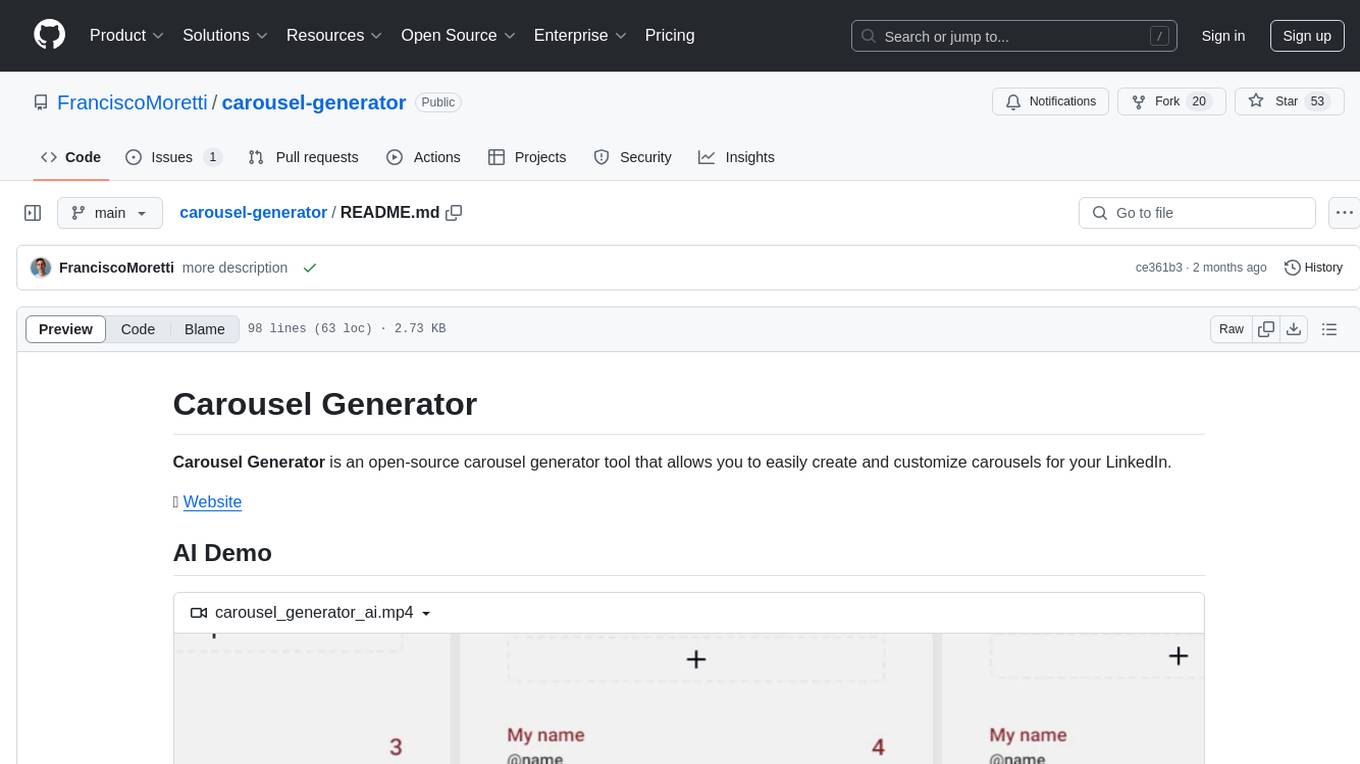
Task: Switch to Preview view mode
Action: [66, 329]
